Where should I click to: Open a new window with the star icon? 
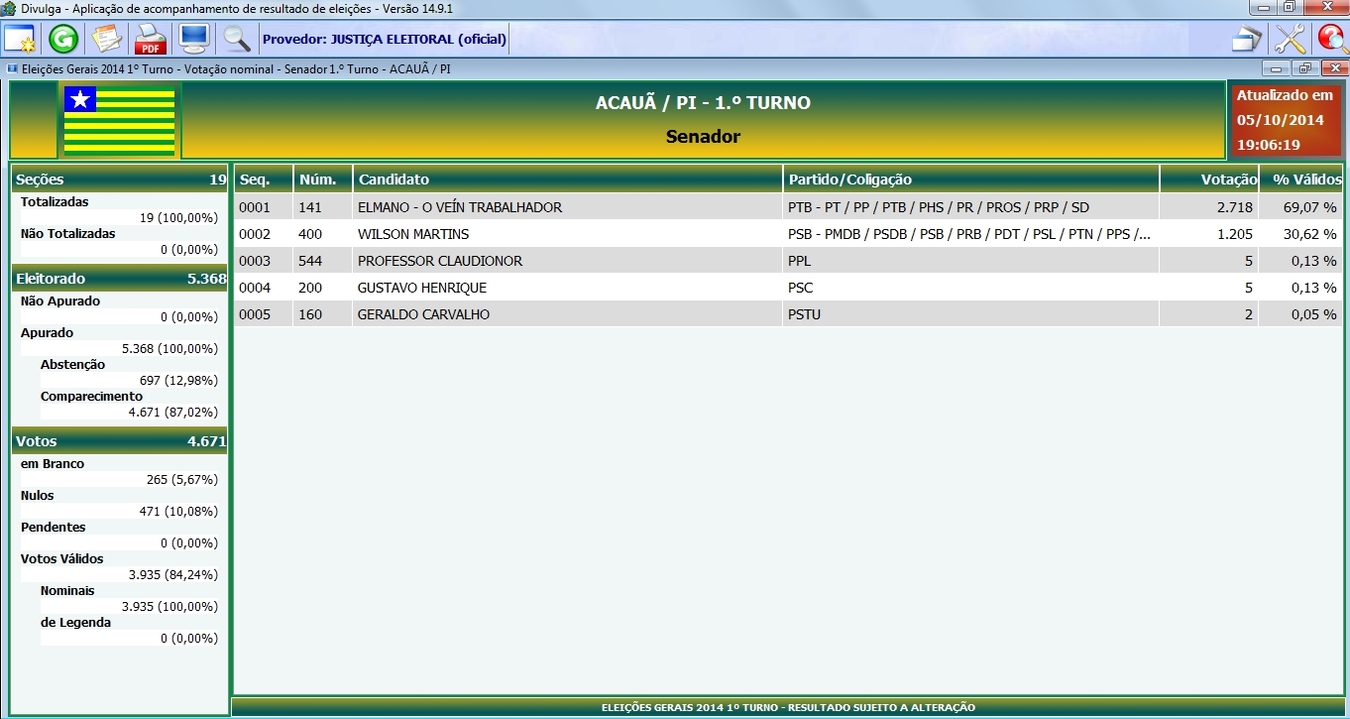click(x=20, y=39)
